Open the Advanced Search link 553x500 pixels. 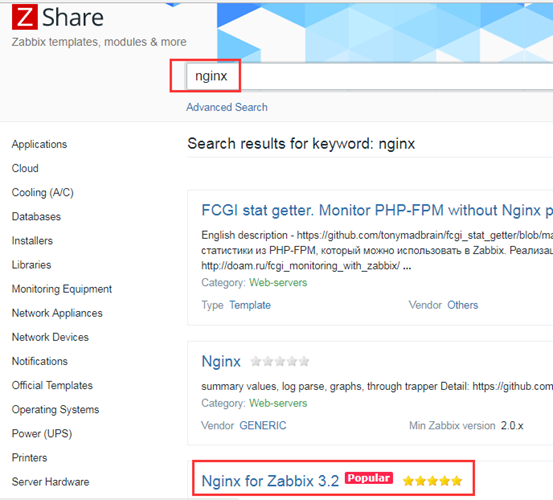227,107
